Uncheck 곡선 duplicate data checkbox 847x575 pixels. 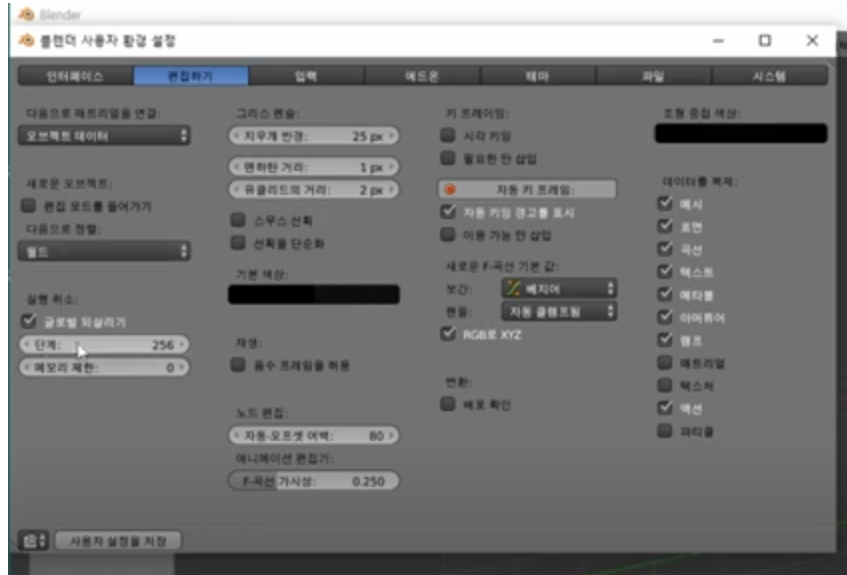665,249
